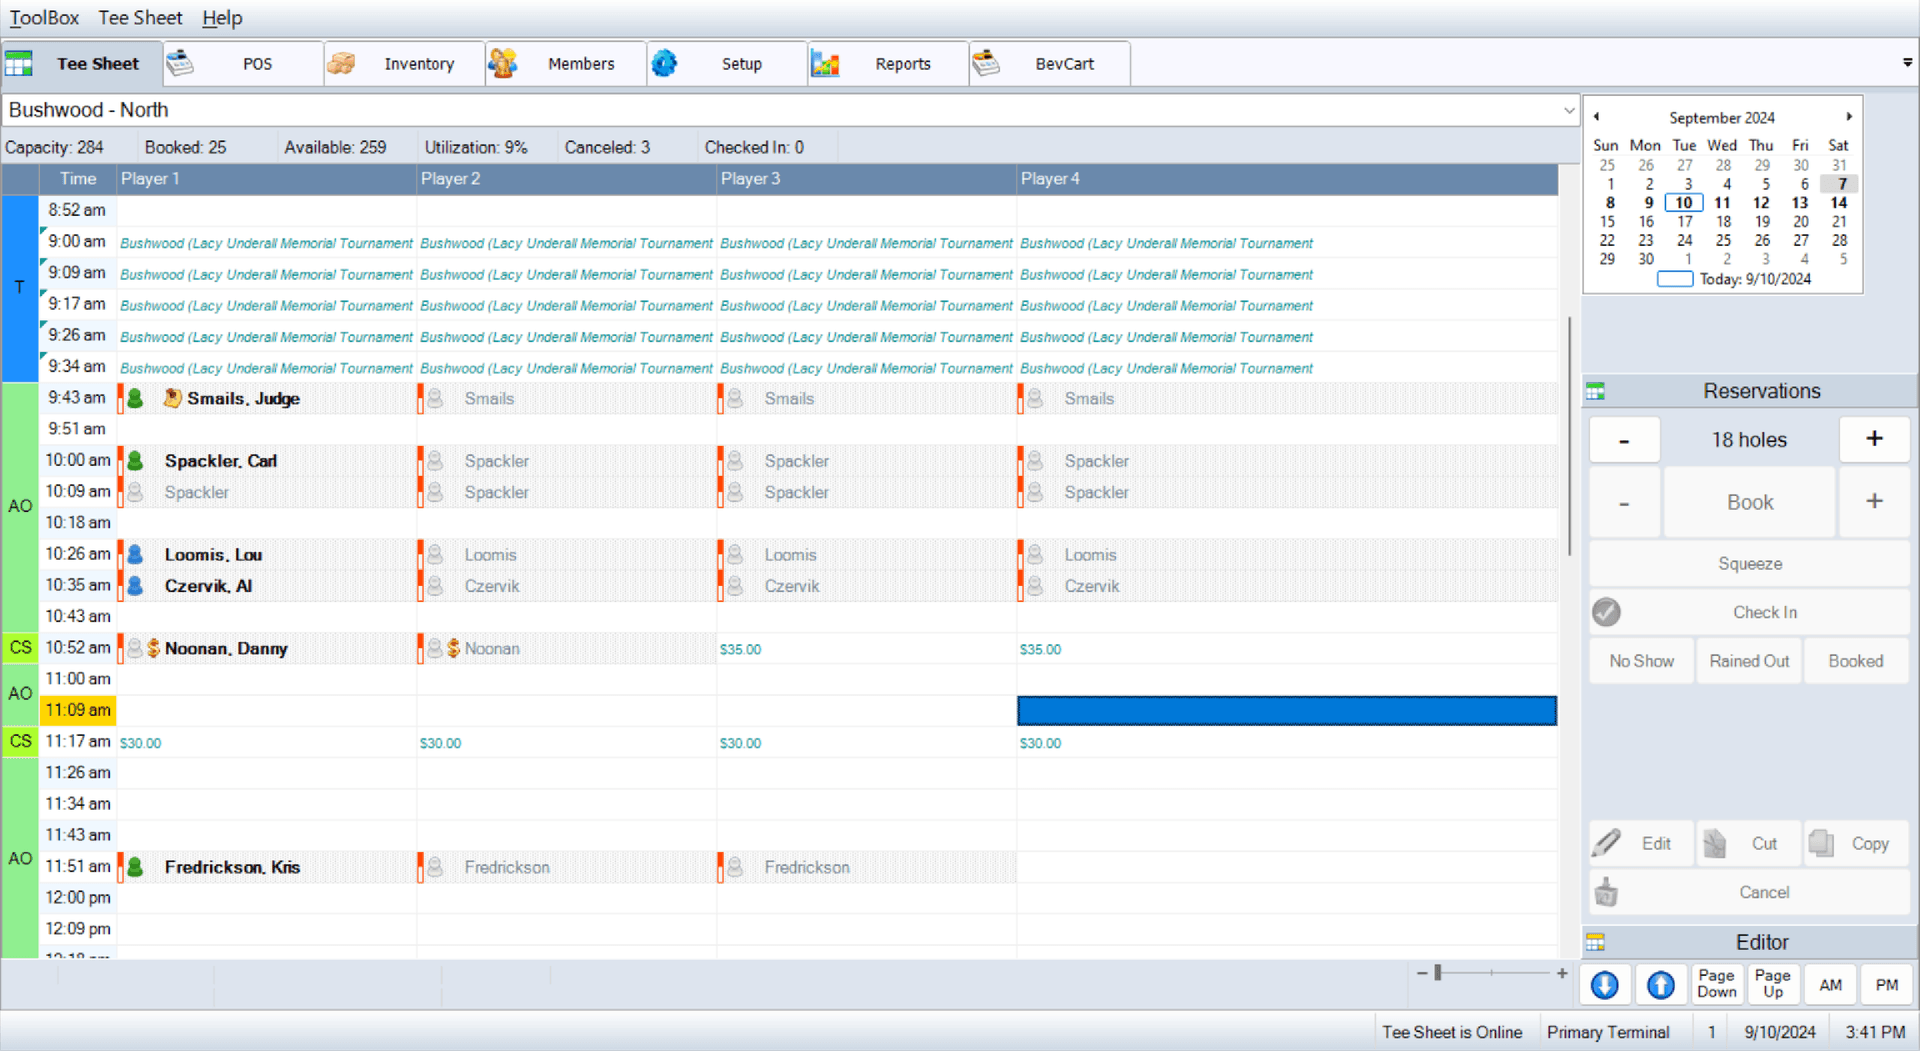Image resolution: width=1920 pixels, height=1051 pixels.
Task: Click dollar sign icon beside Noonan, Danny
Action: click(154, 649)
